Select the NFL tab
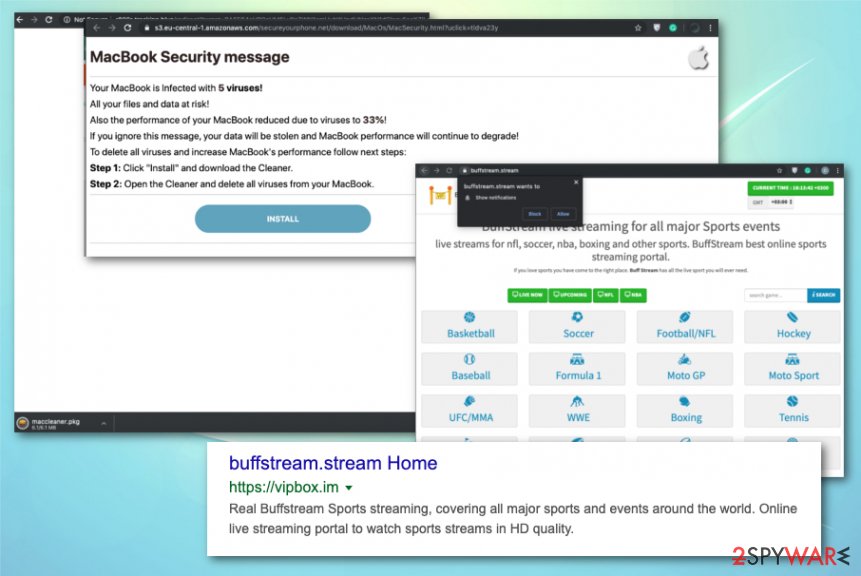This screenshot has width=861, height=576. coord(606,295)
